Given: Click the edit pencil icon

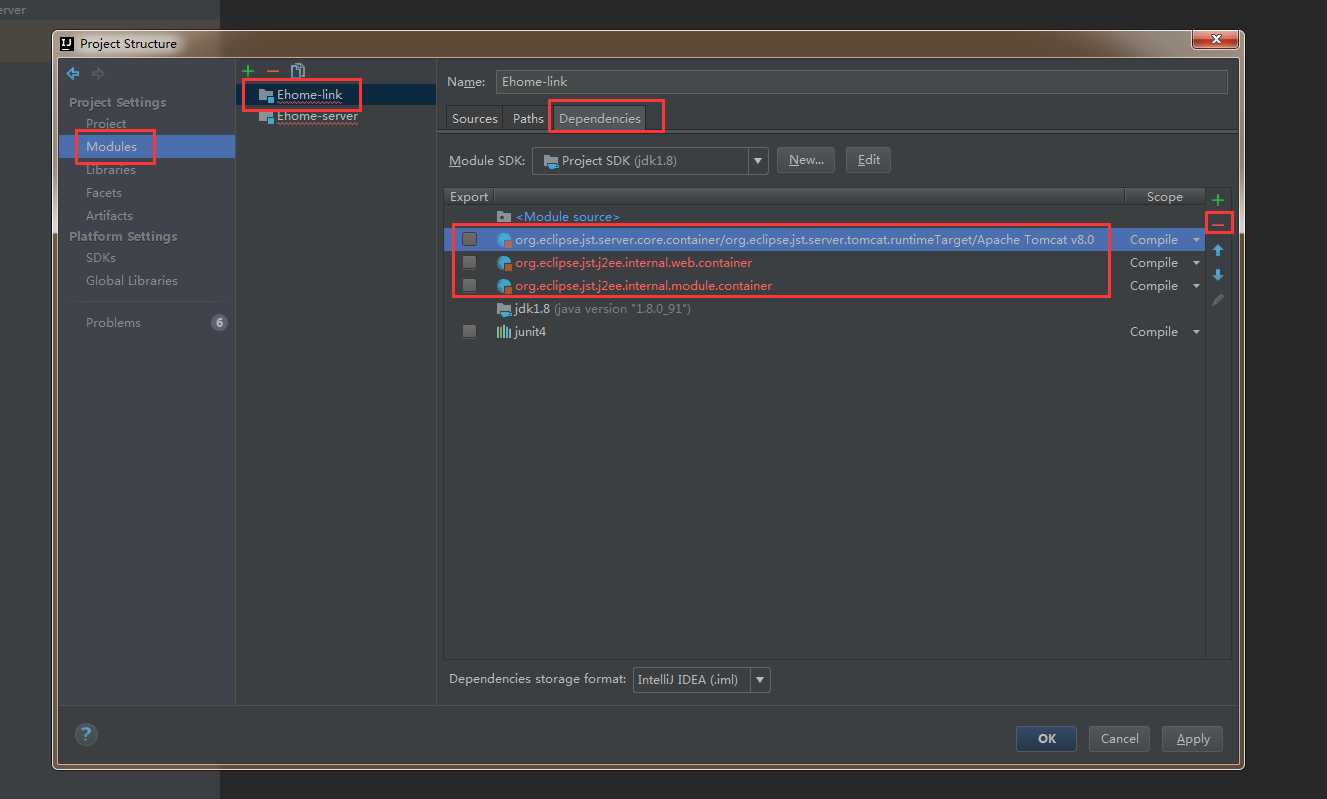Looking at the screenshot, I should tap(1217, 300).
